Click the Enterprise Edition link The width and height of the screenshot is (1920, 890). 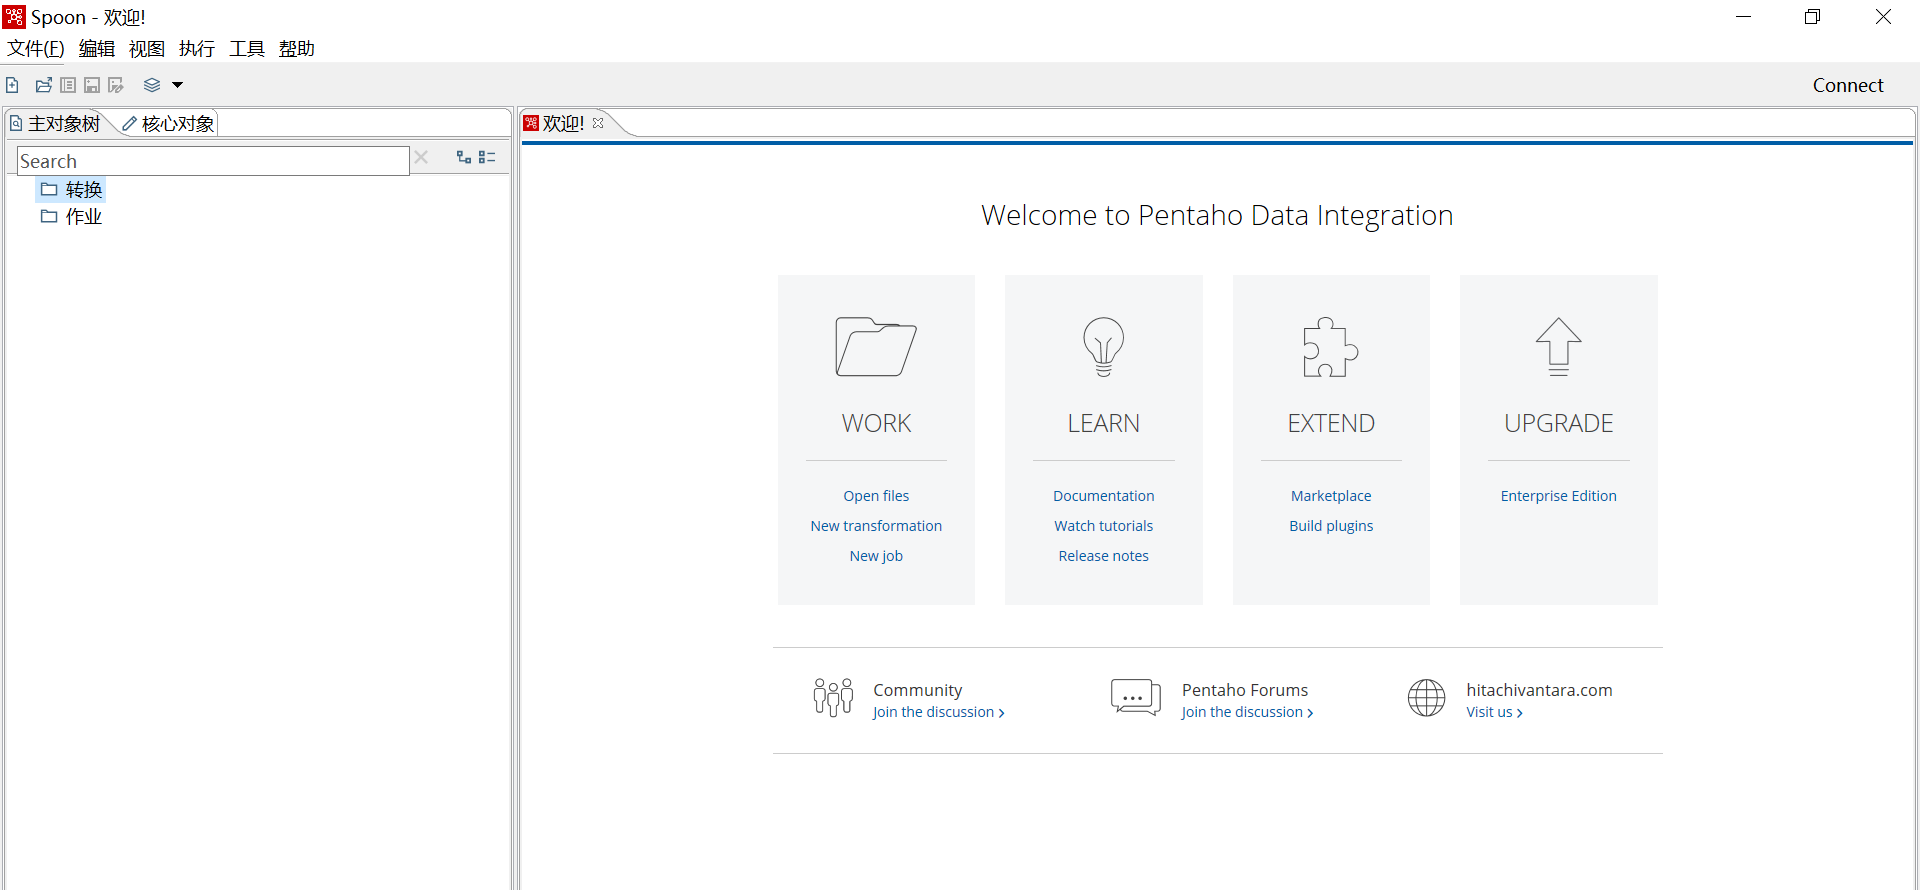click(1559, 496)
